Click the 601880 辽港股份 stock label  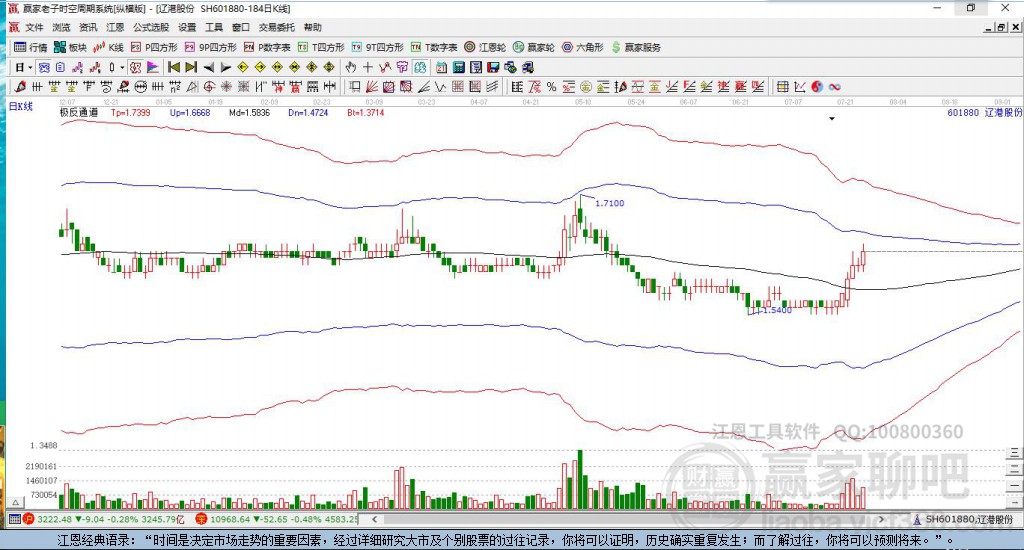985,112
